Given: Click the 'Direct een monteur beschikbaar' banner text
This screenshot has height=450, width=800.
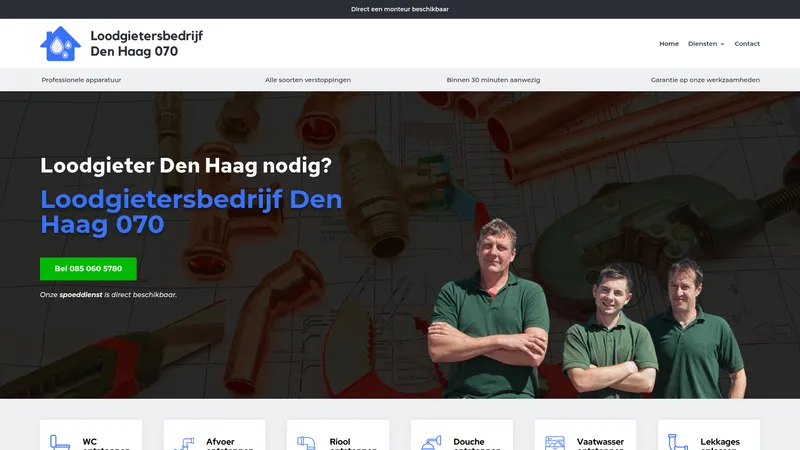Looking at the screenshot, I should point(399,9).
